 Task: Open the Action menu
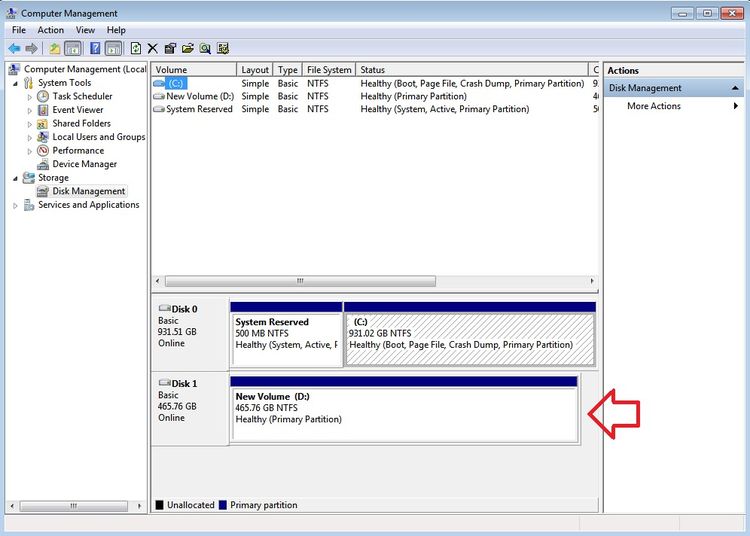coord(51,30)
